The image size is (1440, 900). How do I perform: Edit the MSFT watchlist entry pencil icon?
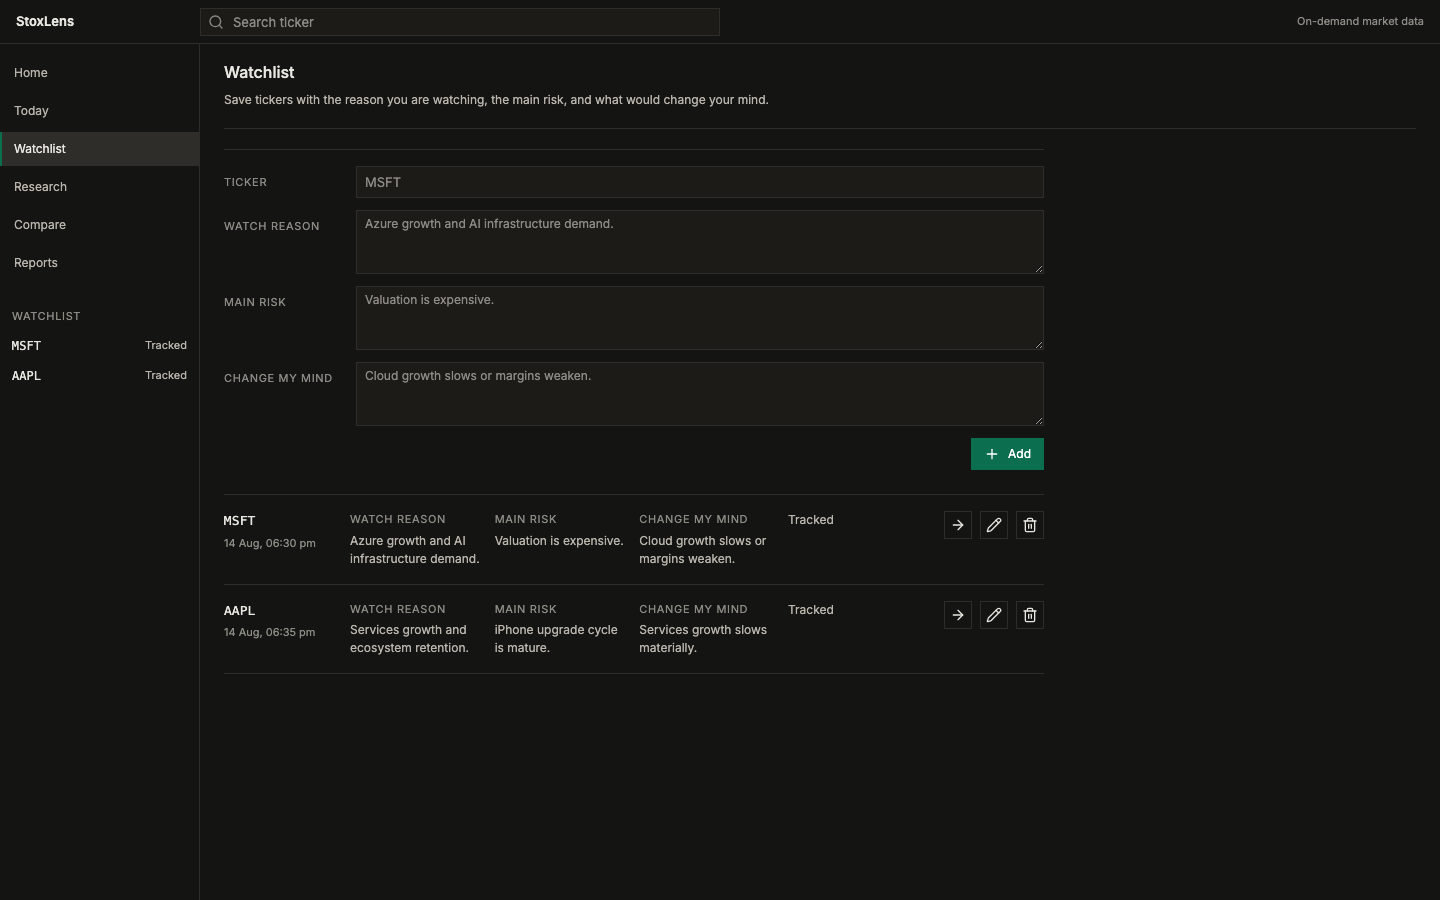click(x=994, y=525)
